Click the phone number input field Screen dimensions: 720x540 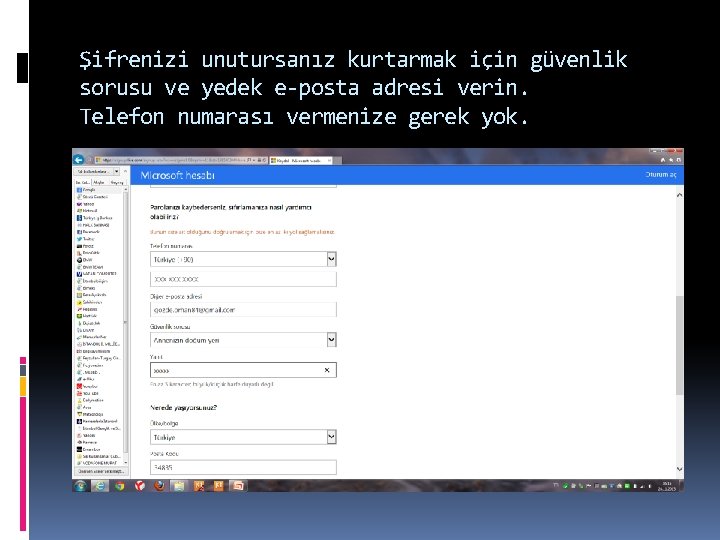tap(243, 279)
